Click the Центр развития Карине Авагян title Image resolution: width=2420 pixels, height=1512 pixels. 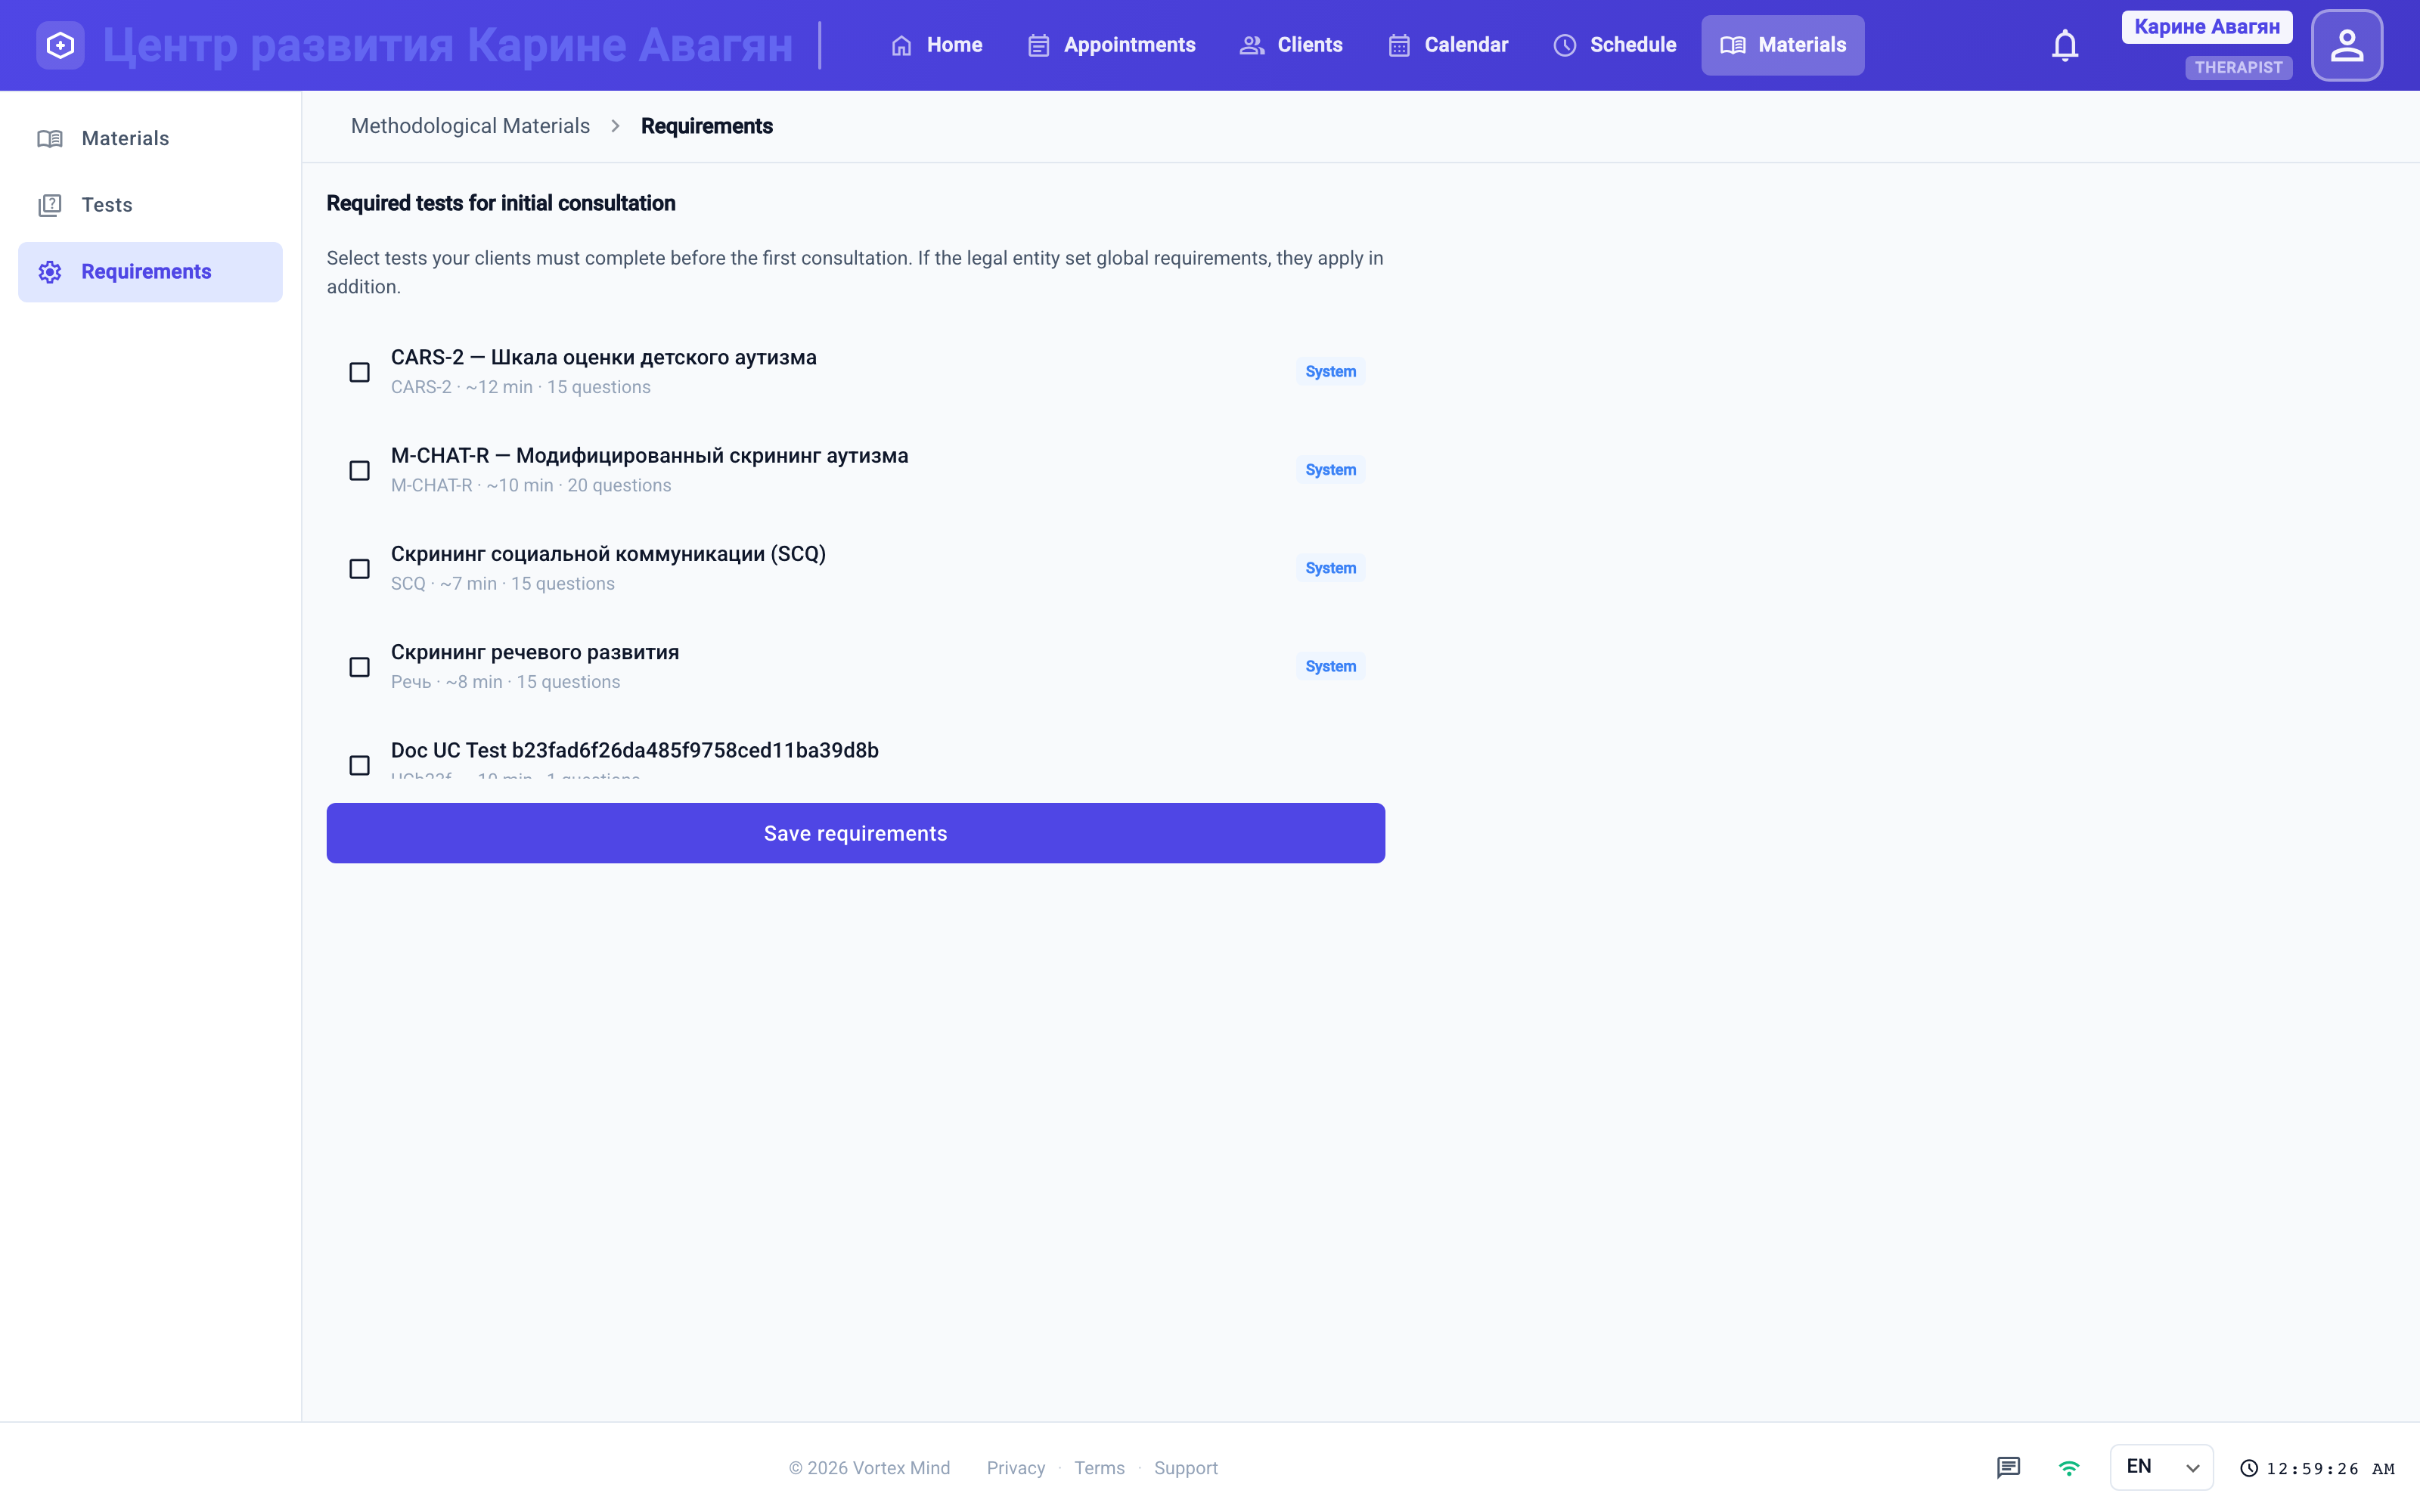448,45
